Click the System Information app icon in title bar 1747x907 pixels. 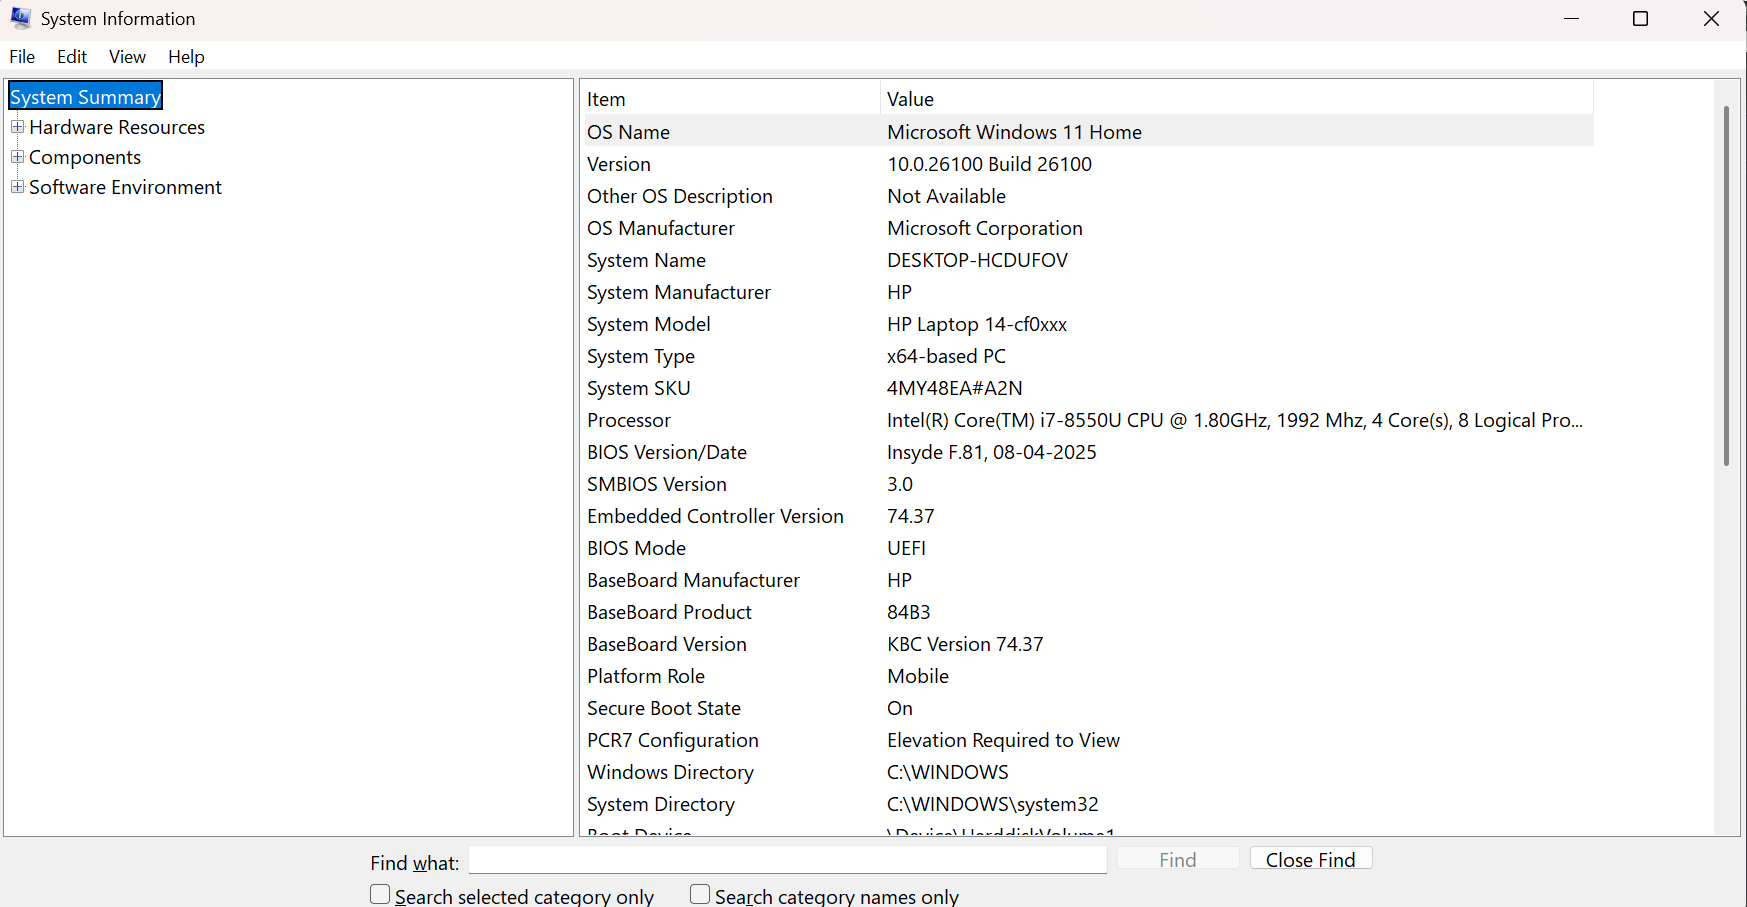coord(20,18)
